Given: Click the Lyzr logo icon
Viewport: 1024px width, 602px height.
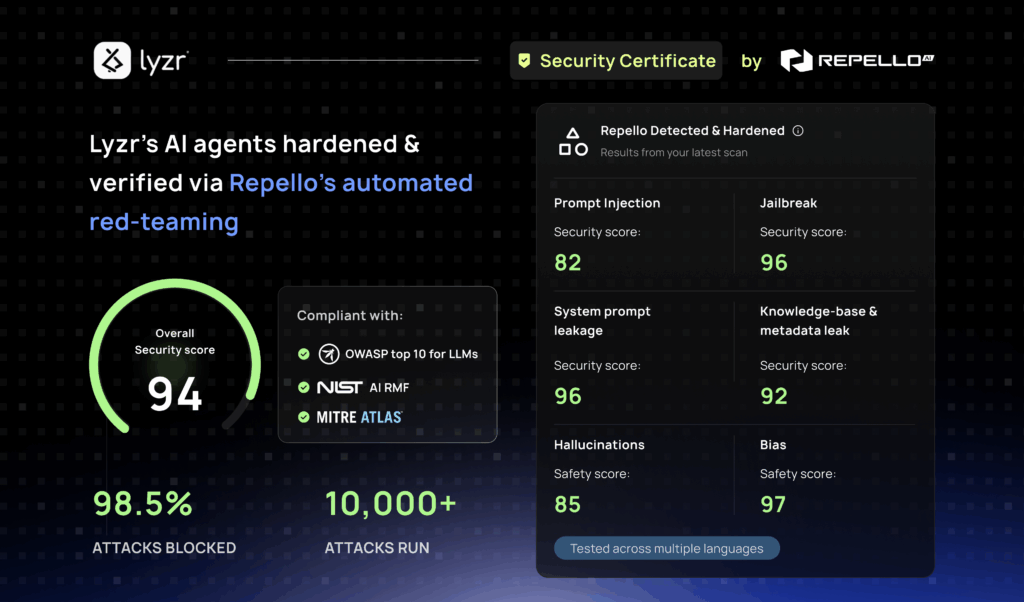Looking at the screenshot, I should click(112, 60).
